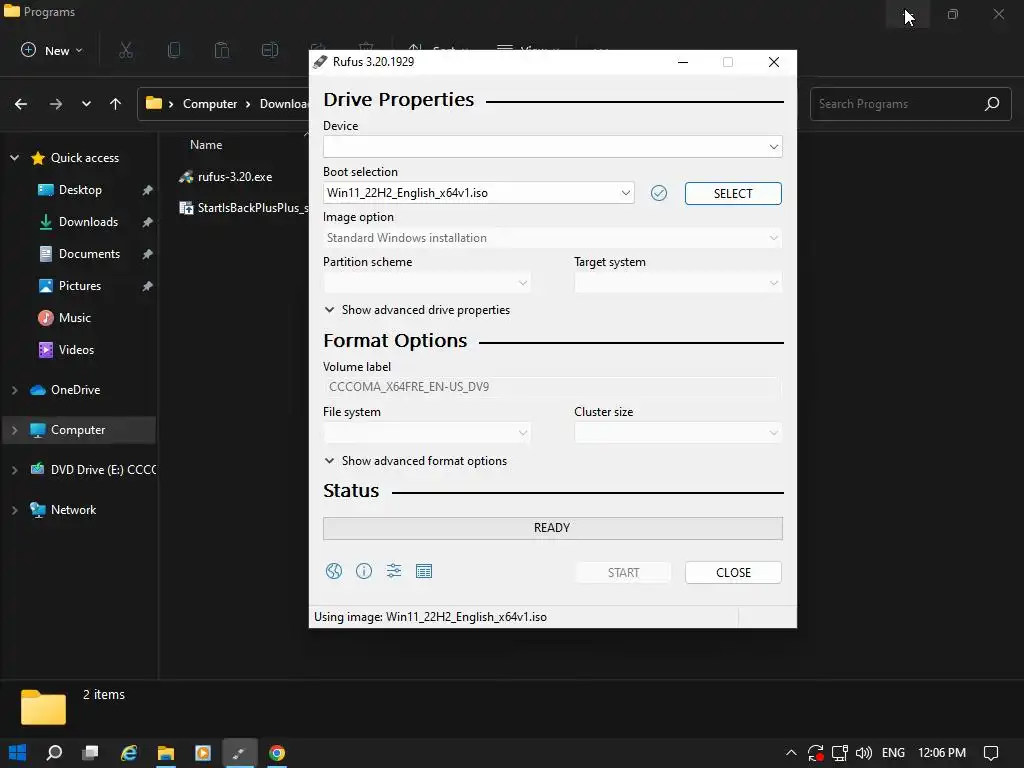Click the Name column header
This screenshot has height=768, width=1024.
pyautogui.click(x=206, y=145)
